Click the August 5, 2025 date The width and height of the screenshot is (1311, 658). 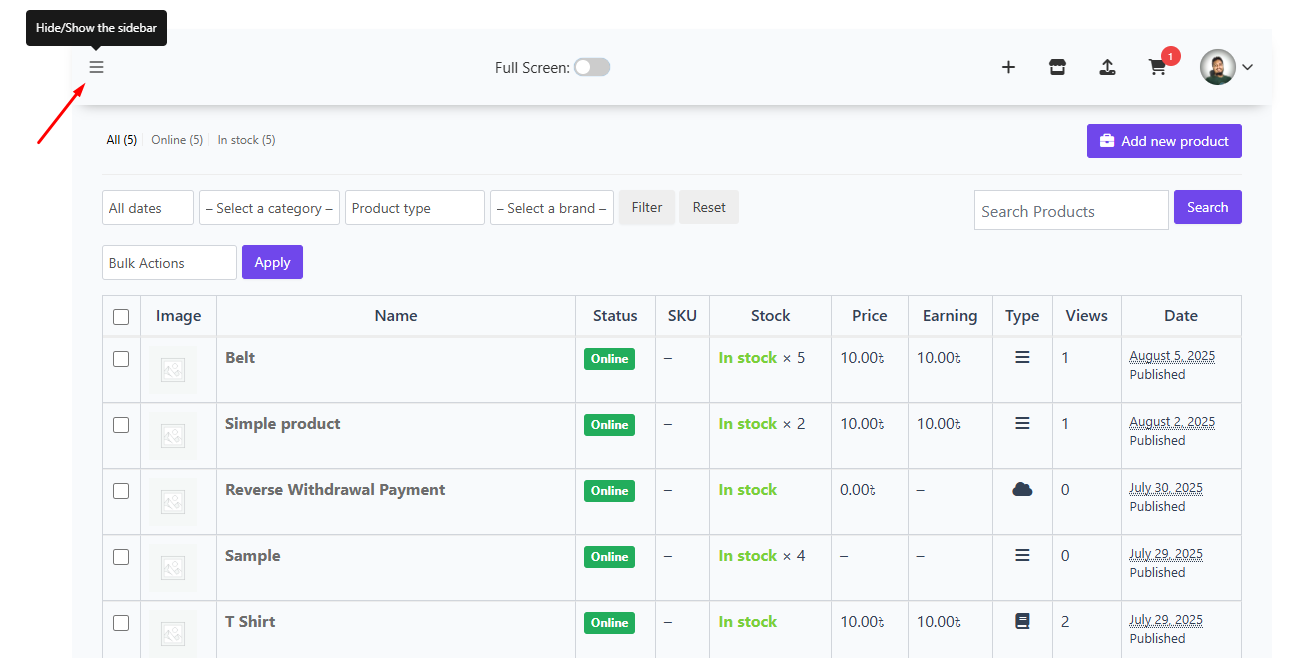[1172, 355]
